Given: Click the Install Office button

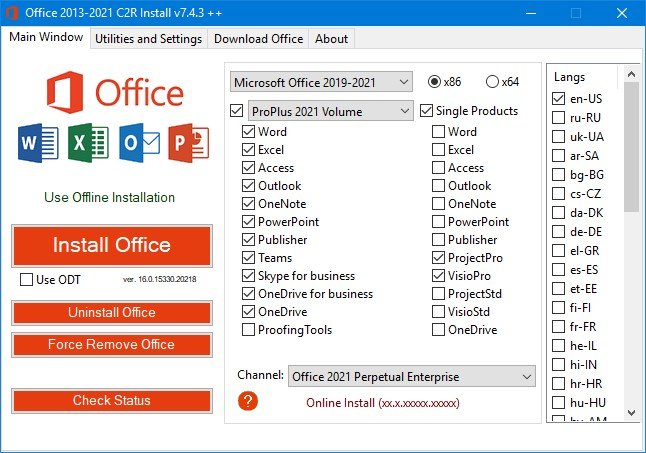Looking at the screenshot, I should point(112,245).
